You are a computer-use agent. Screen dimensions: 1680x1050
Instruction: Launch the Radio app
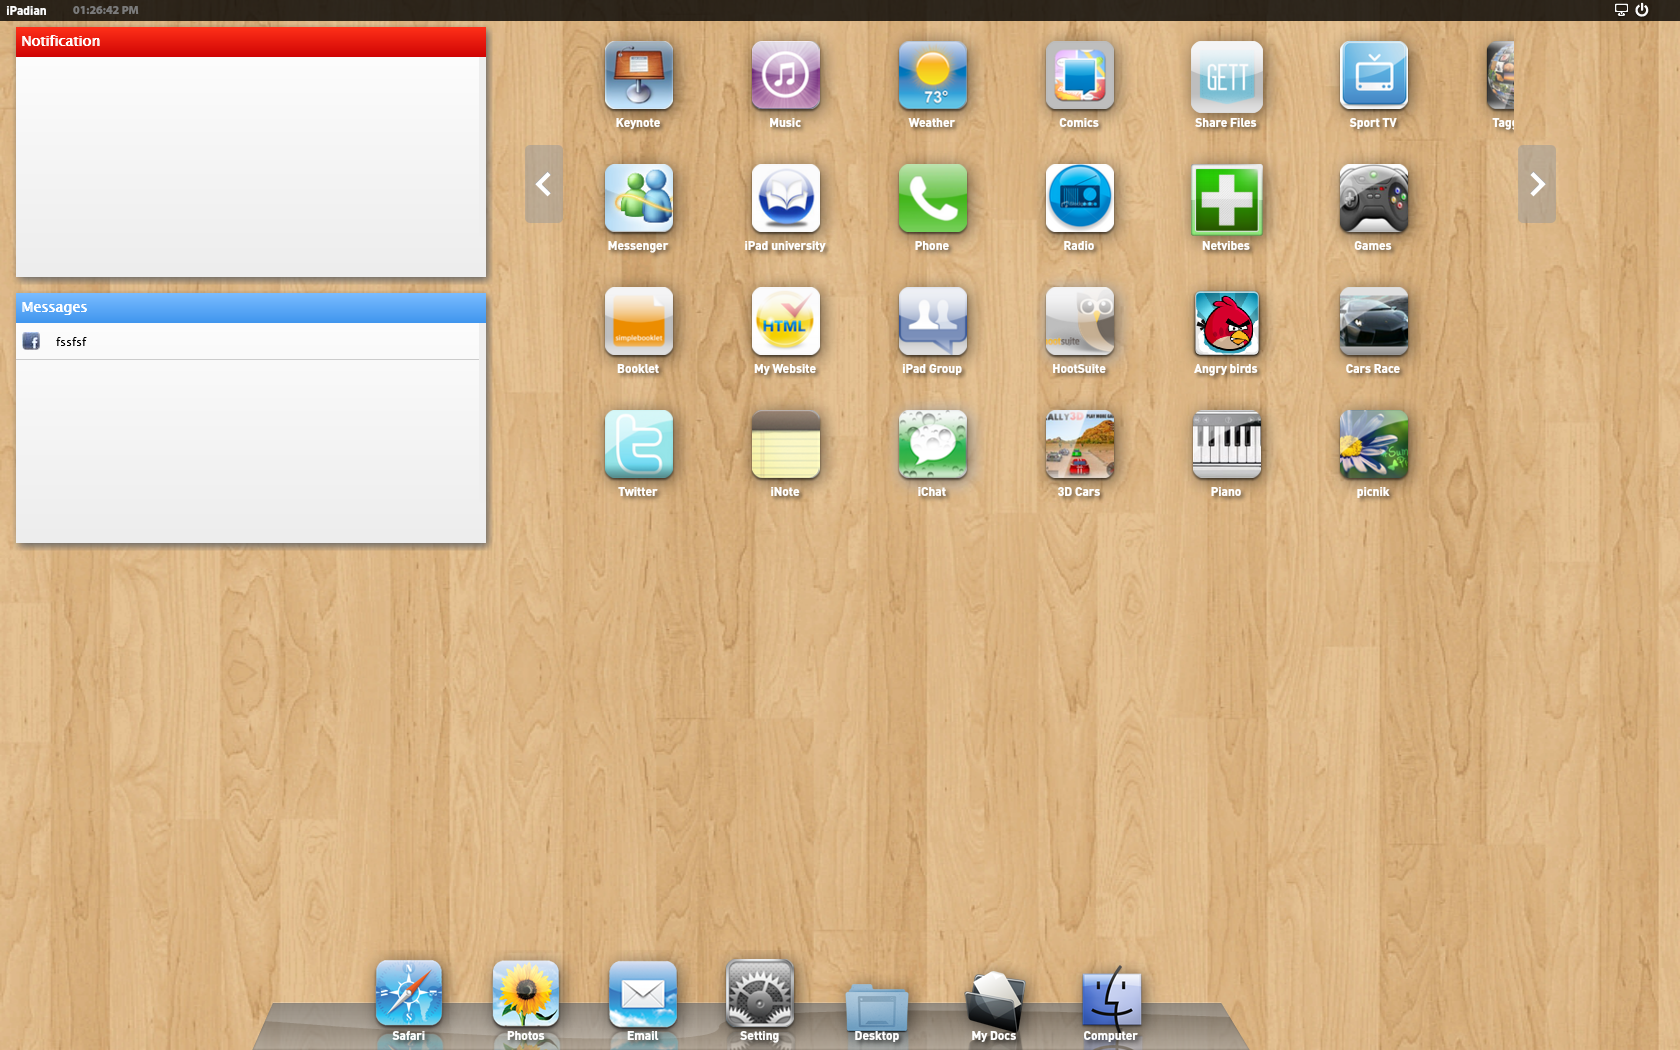[x=1079, y=199]
